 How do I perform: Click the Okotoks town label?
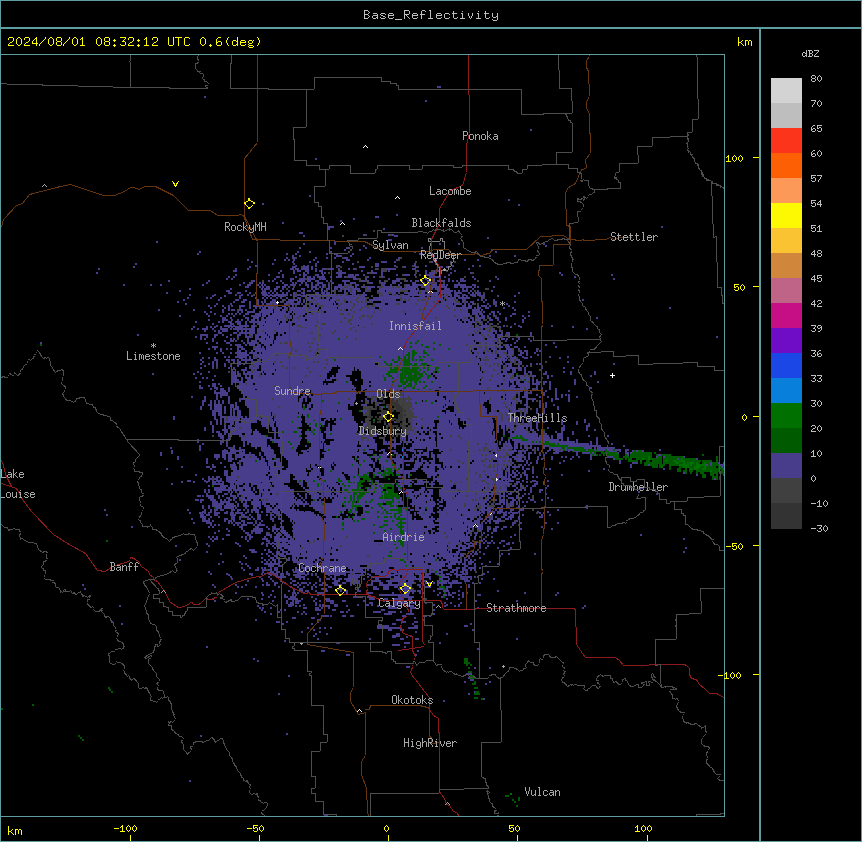coord(412,700)
